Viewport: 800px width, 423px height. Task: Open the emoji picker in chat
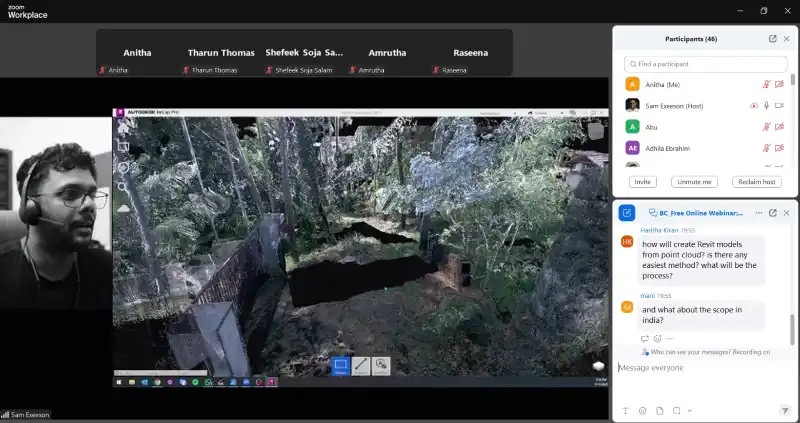coord(642,410)
